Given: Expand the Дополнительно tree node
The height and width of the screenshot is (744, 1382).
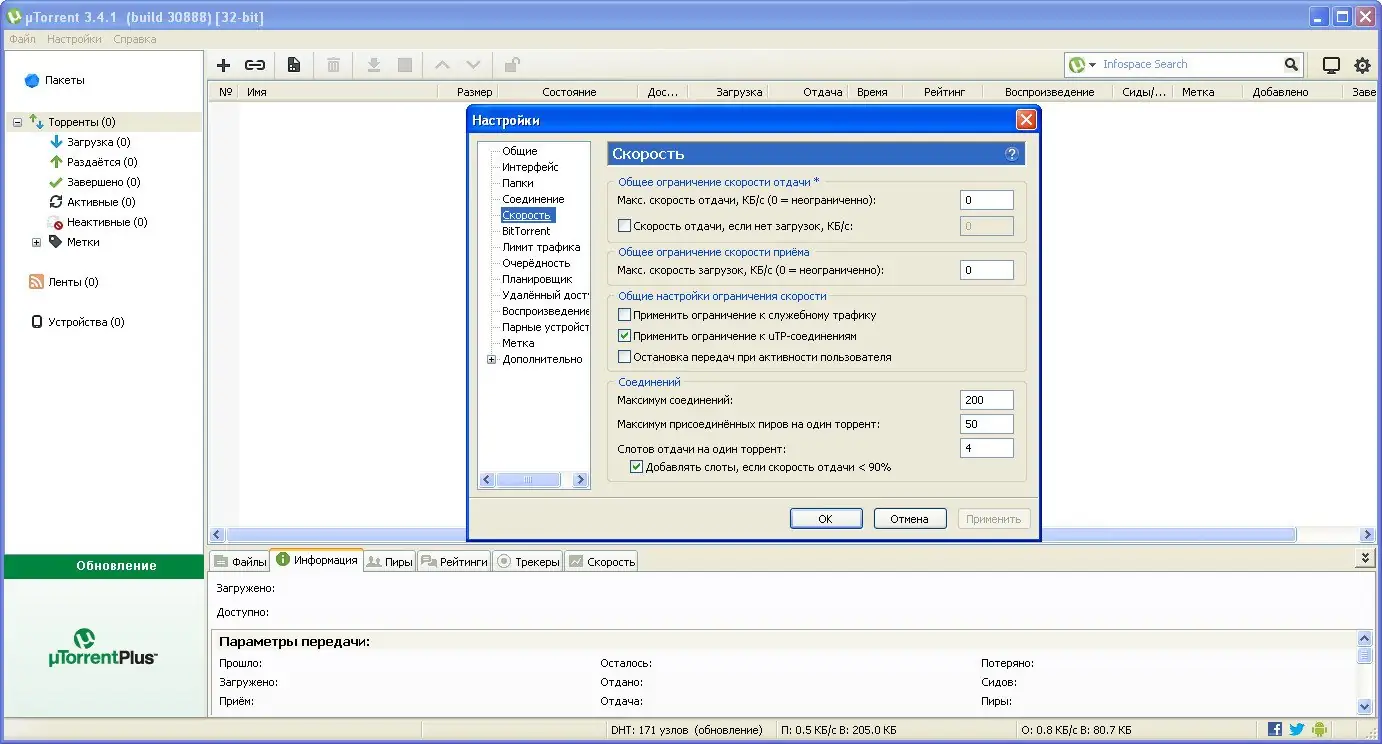Looking at the screenshot, I should (x=491, y=360).
